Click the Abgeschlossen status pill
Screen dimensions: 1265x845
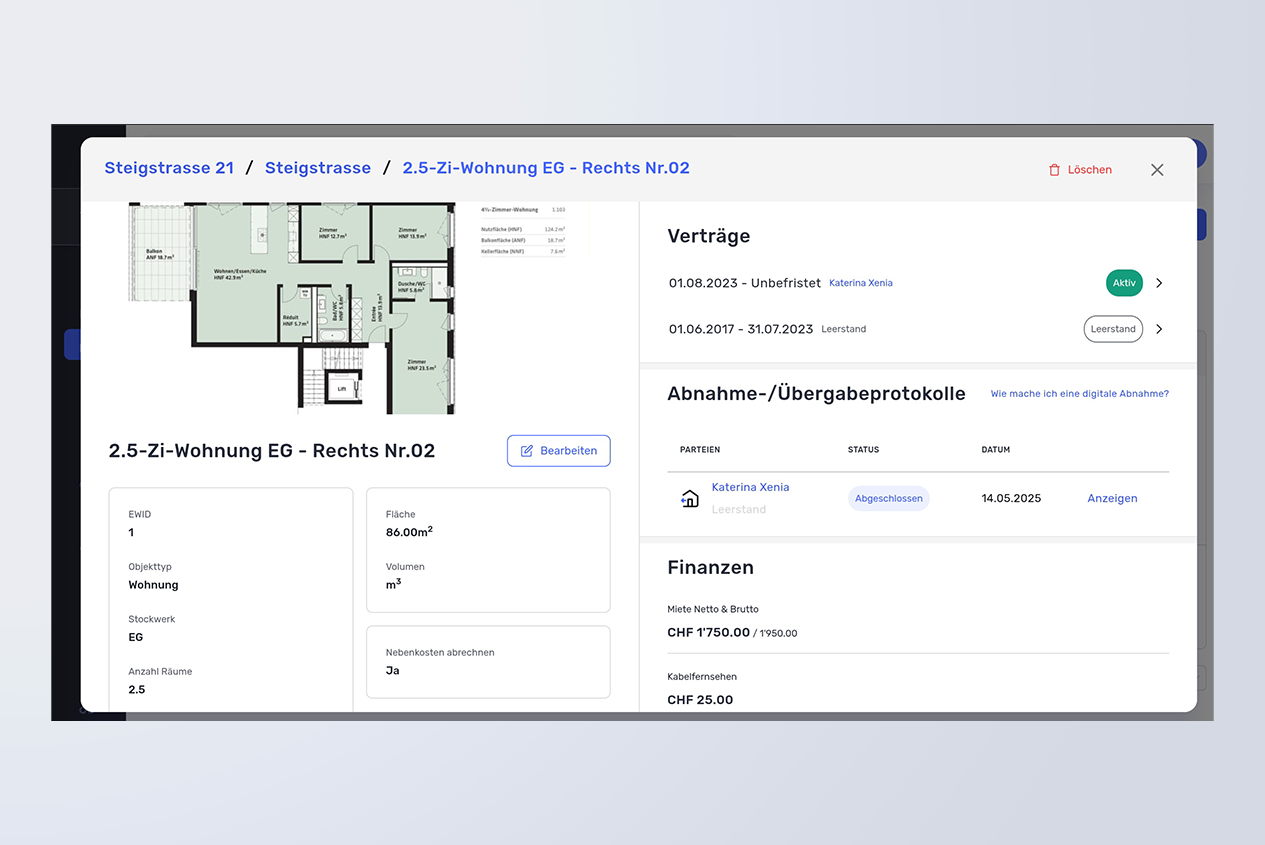pos(888,498)
